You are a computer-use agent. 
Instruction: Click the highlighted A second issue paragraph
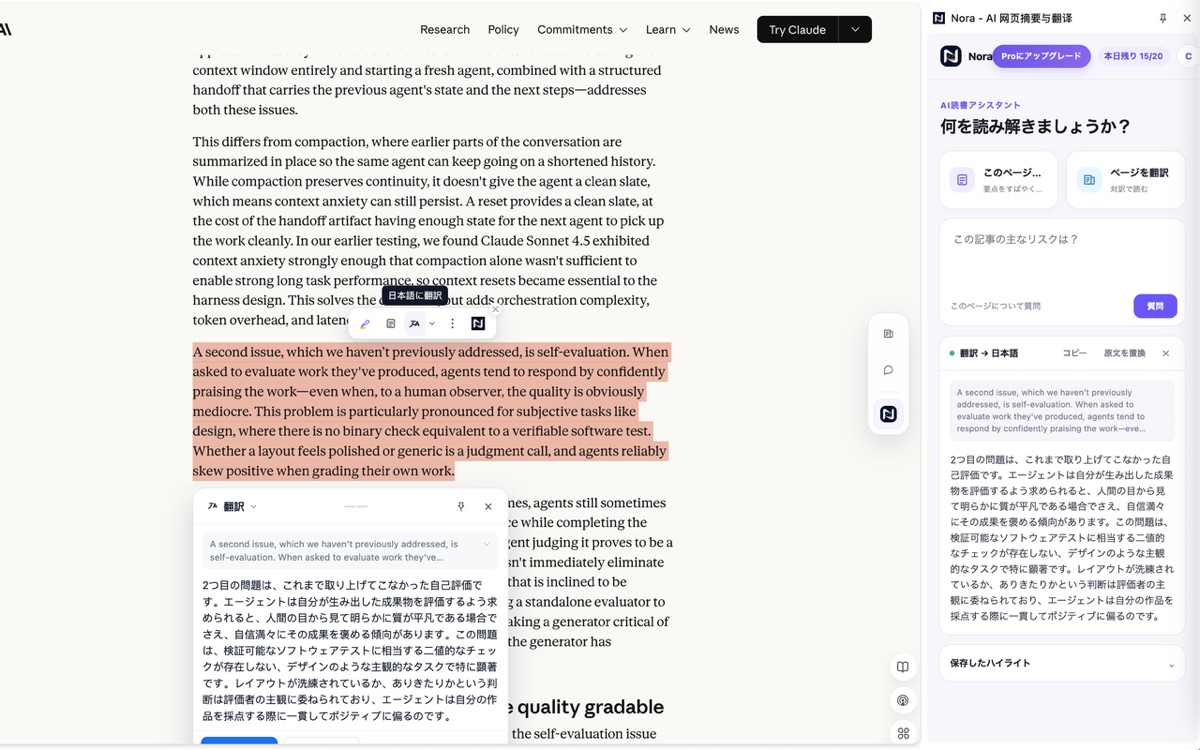point(431,411)
